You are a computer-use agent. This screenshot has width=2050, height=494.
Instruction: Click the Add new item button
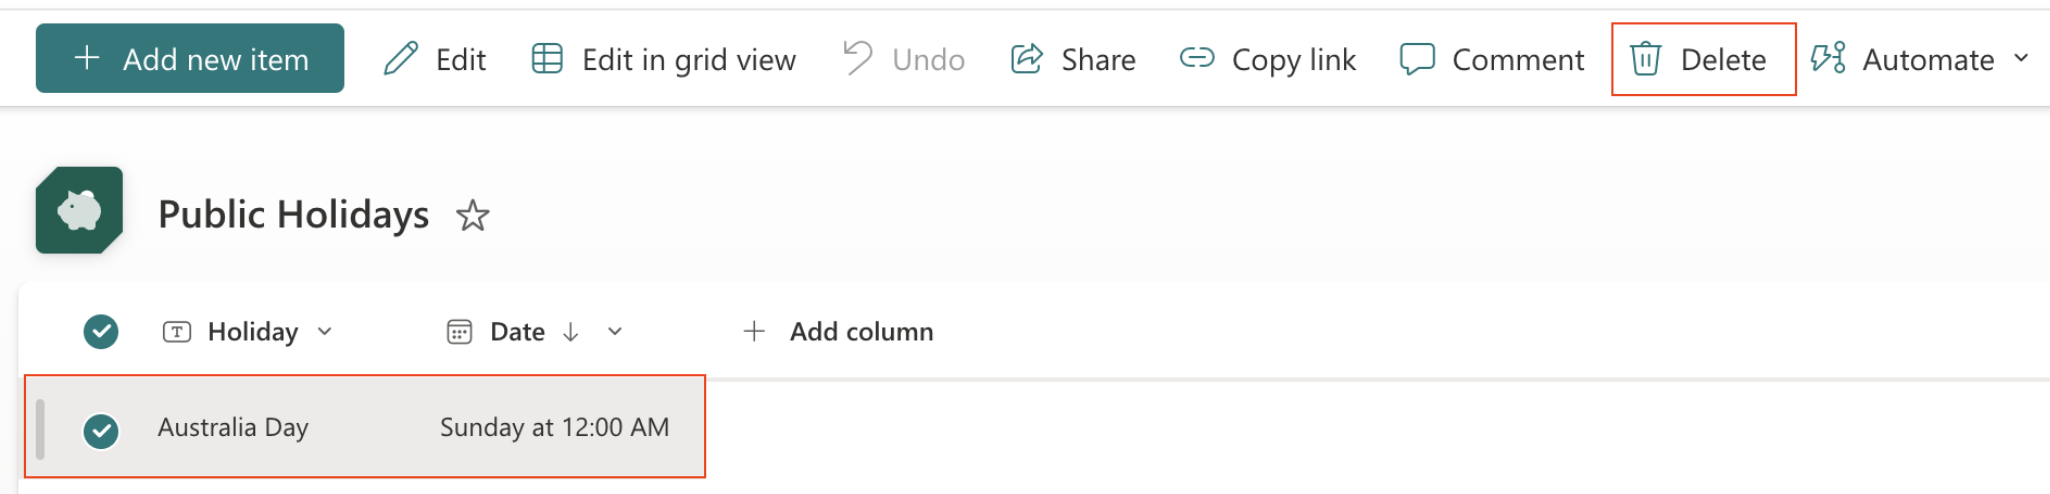click(x=190, y=59)
